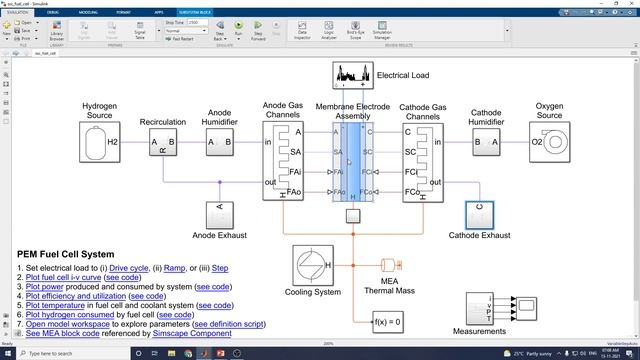Select the Cathode Exhaust block
640x360 pixels.
coord(479,215)
